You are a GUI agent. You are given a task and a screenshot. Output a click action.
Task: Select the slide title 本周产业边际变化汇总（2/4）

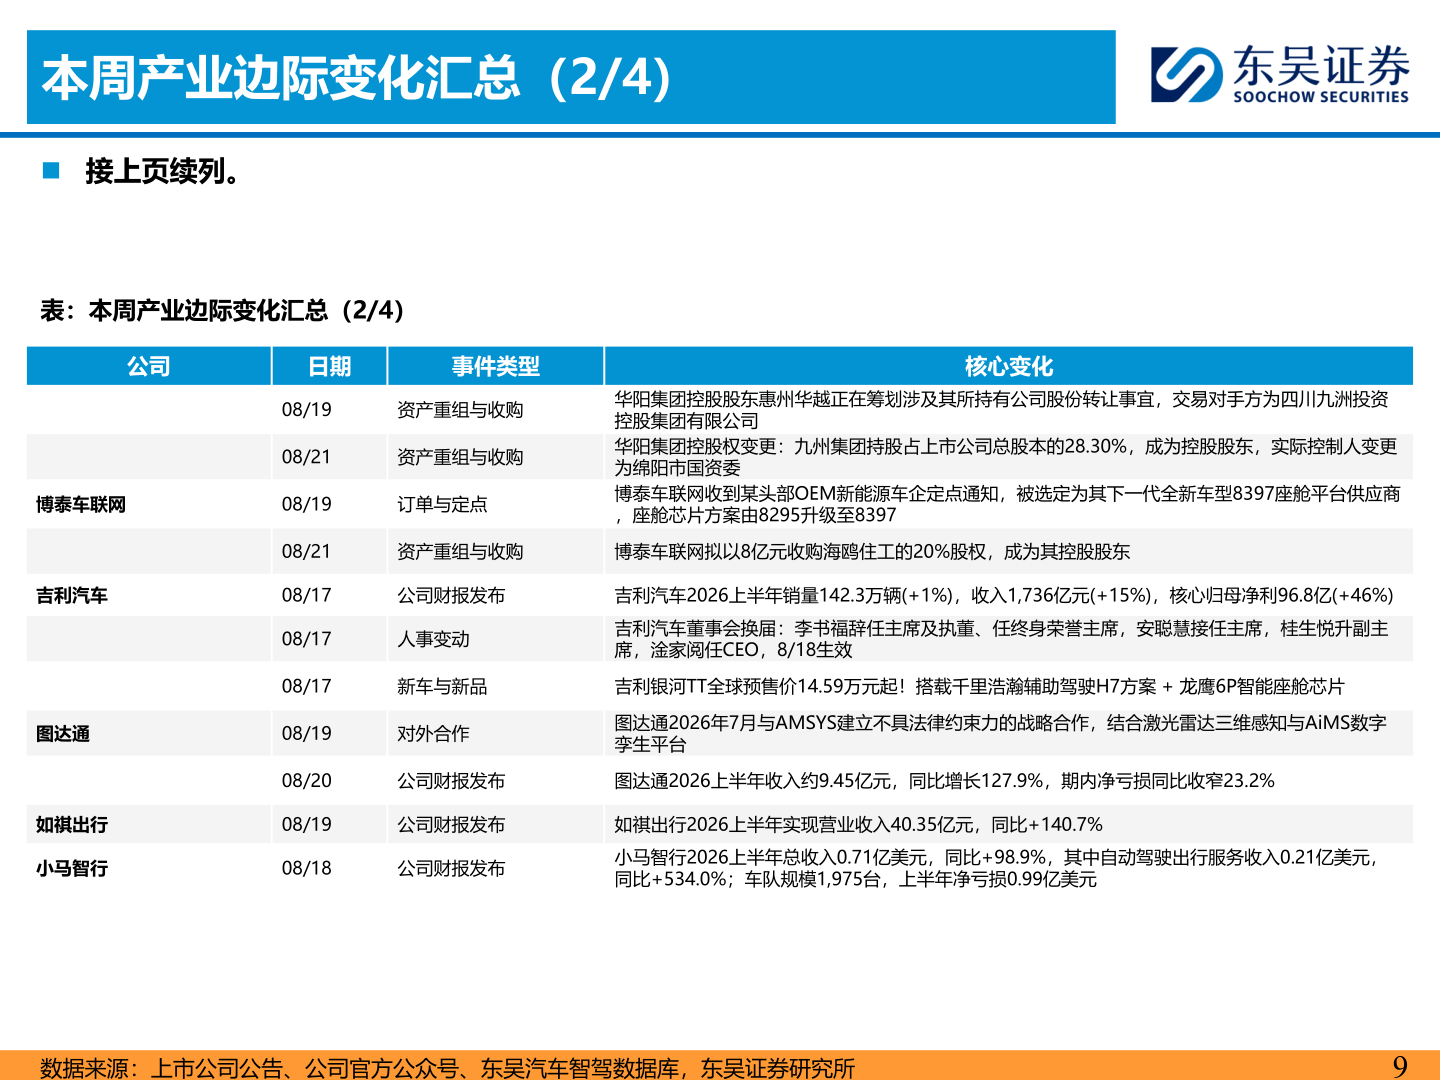coord(356,78)
